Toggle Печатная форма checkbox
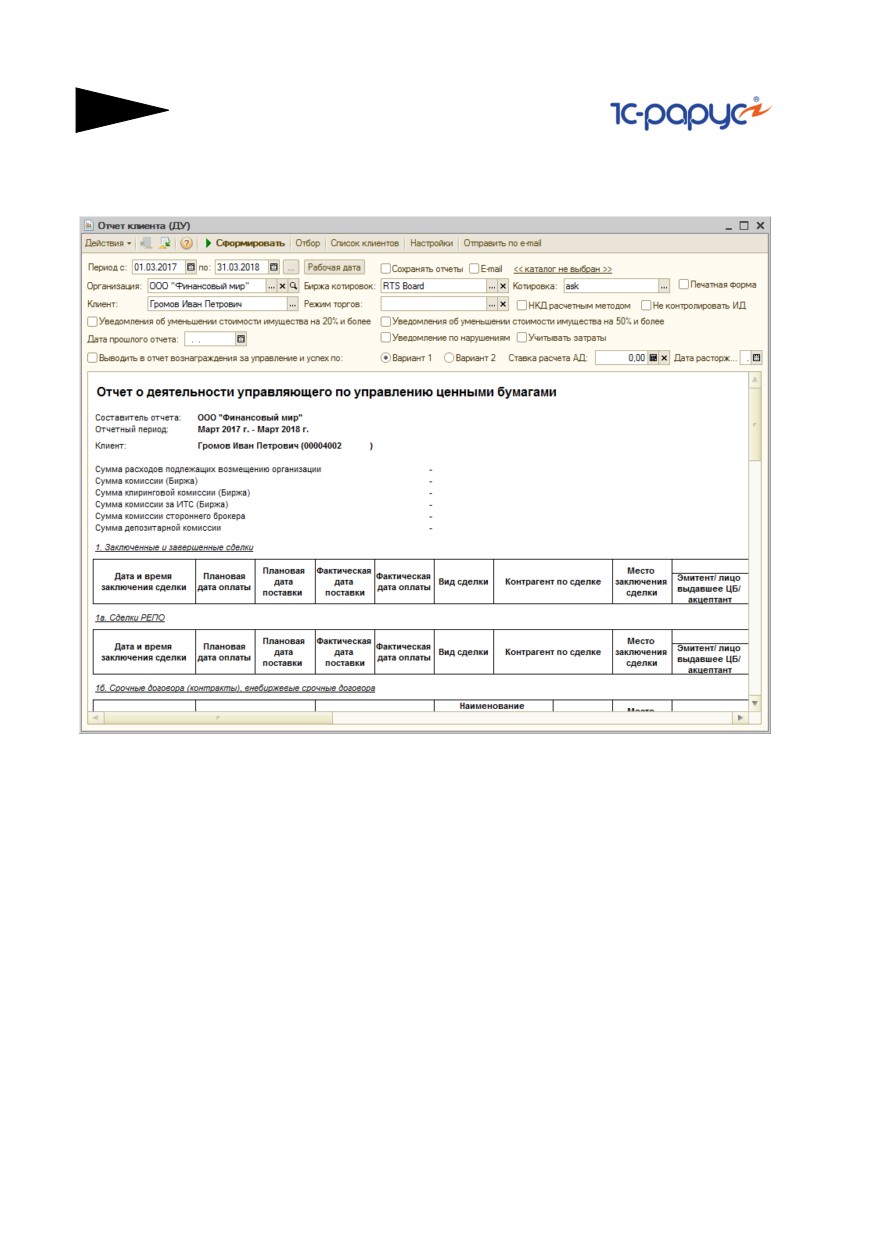 click(x=683, y=285)
